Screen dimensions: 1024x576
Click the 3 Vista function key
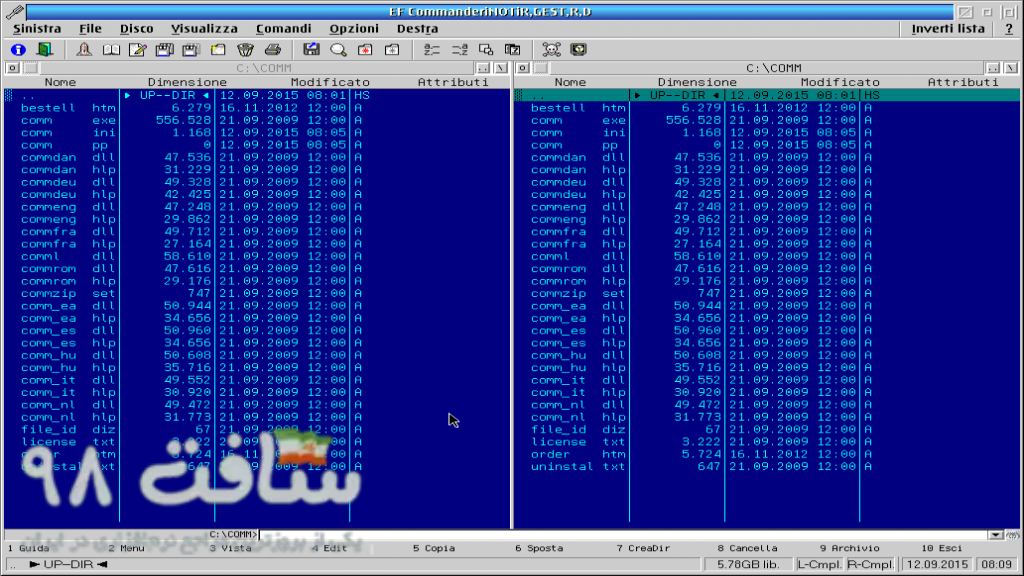[231, 549]
